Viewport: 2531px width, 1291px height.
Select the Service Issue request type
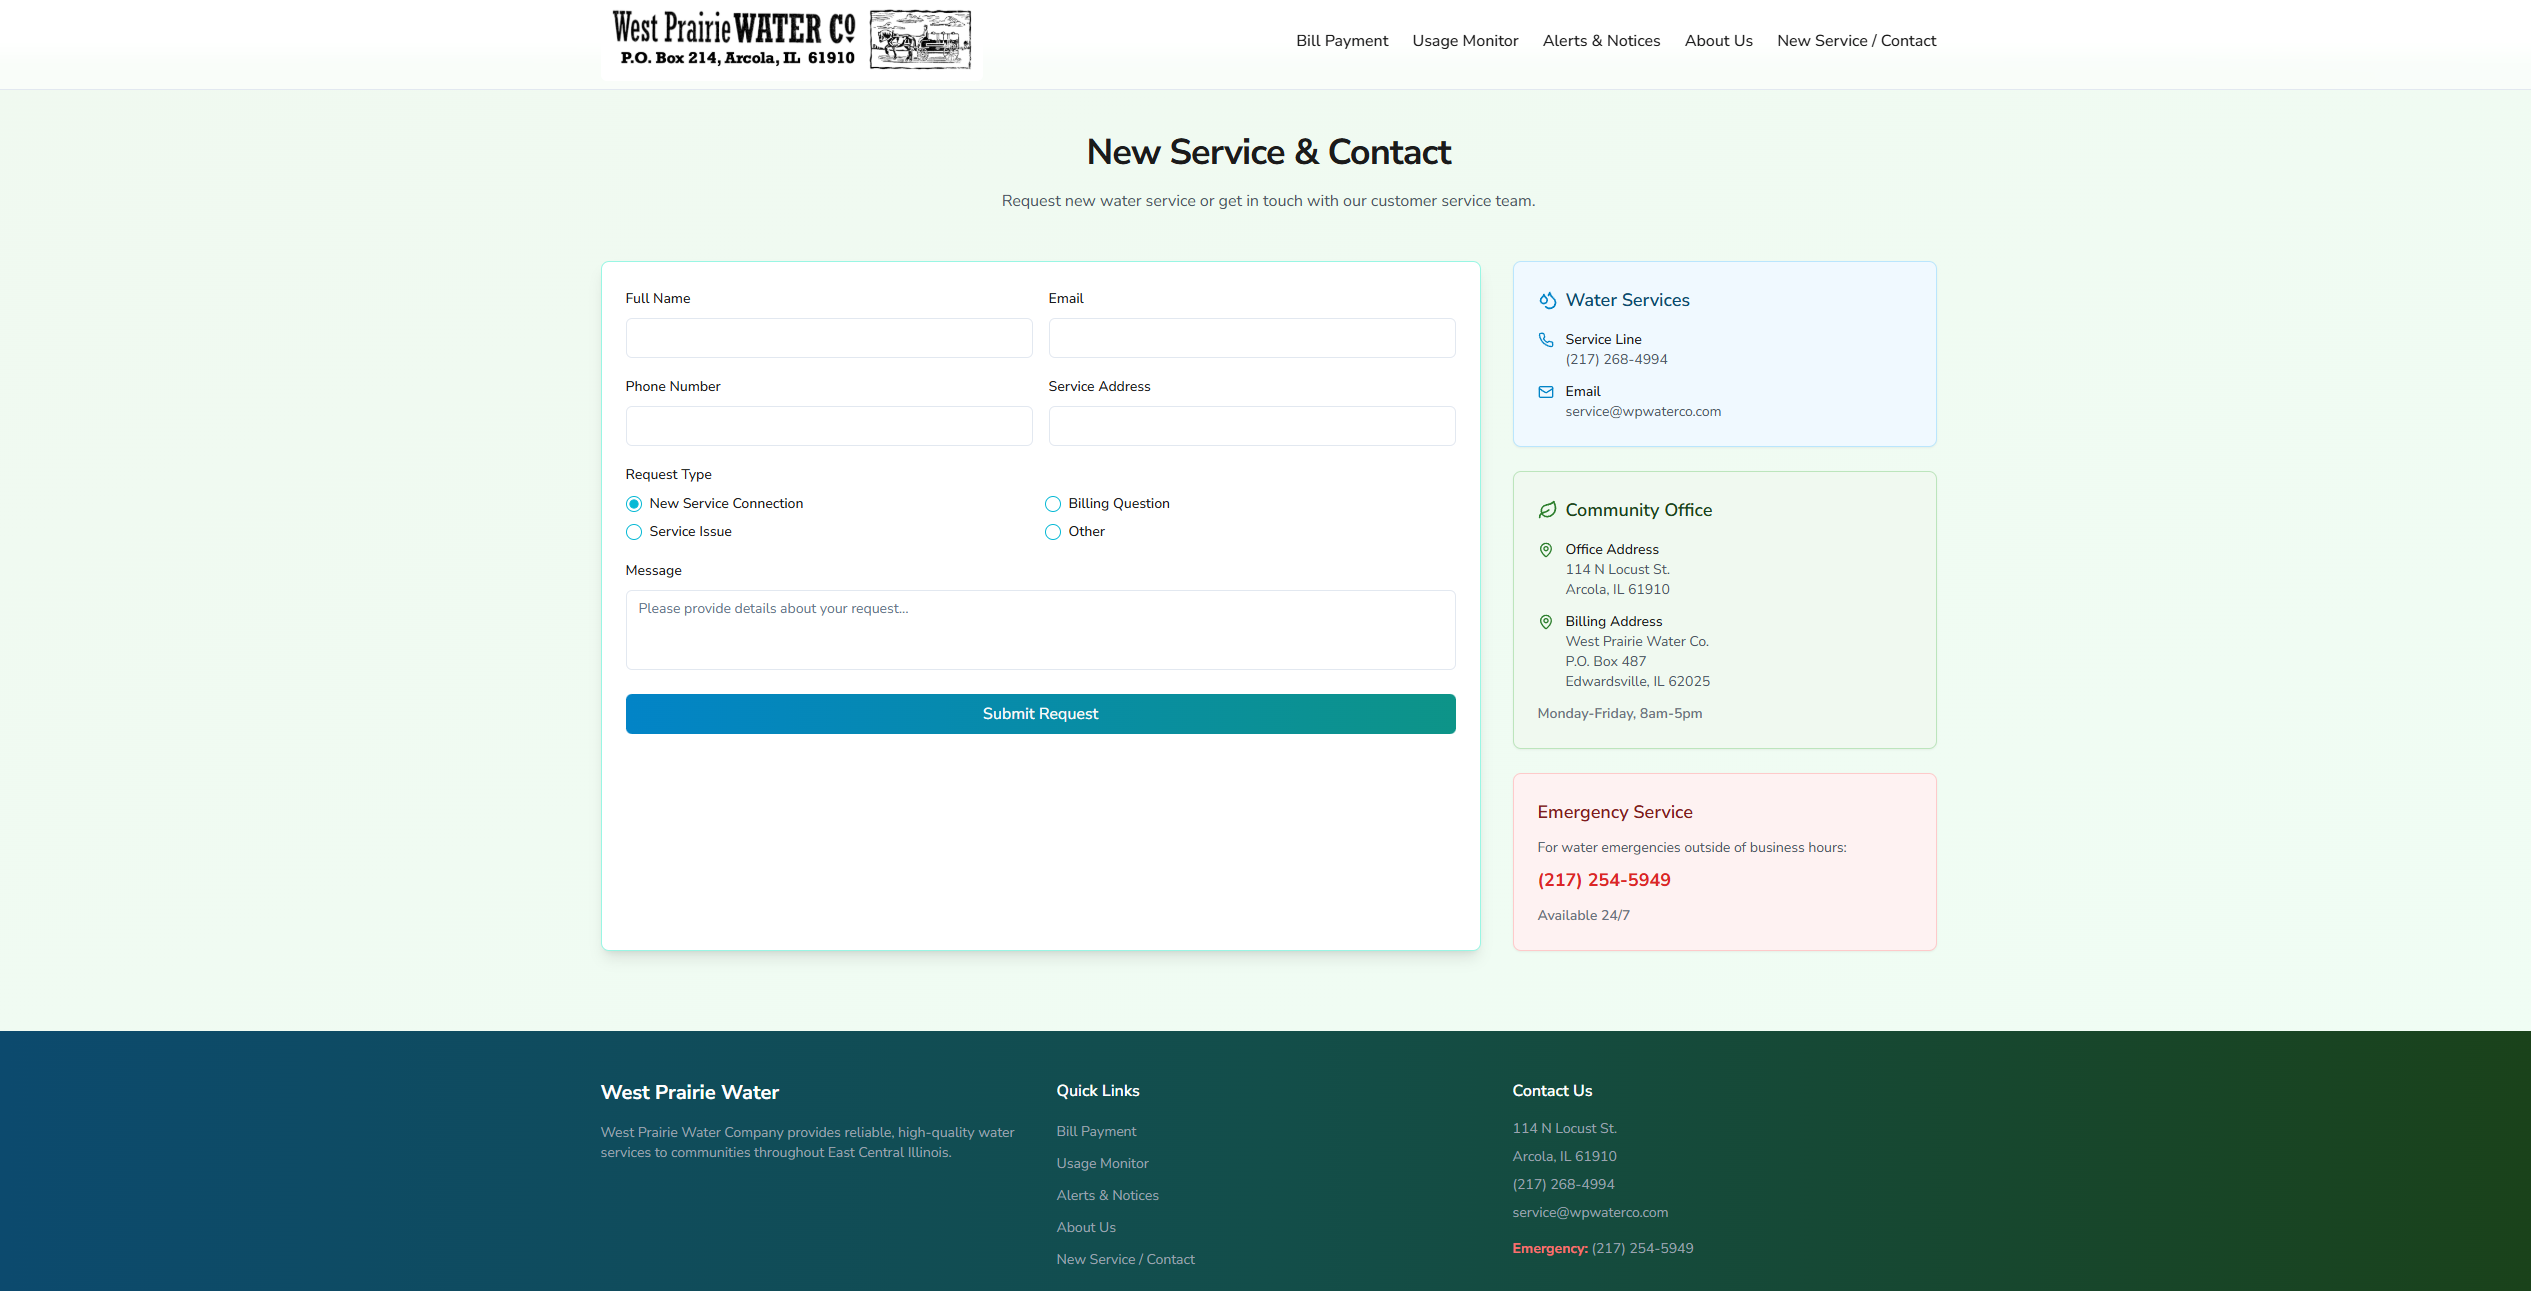pos(633,532)
